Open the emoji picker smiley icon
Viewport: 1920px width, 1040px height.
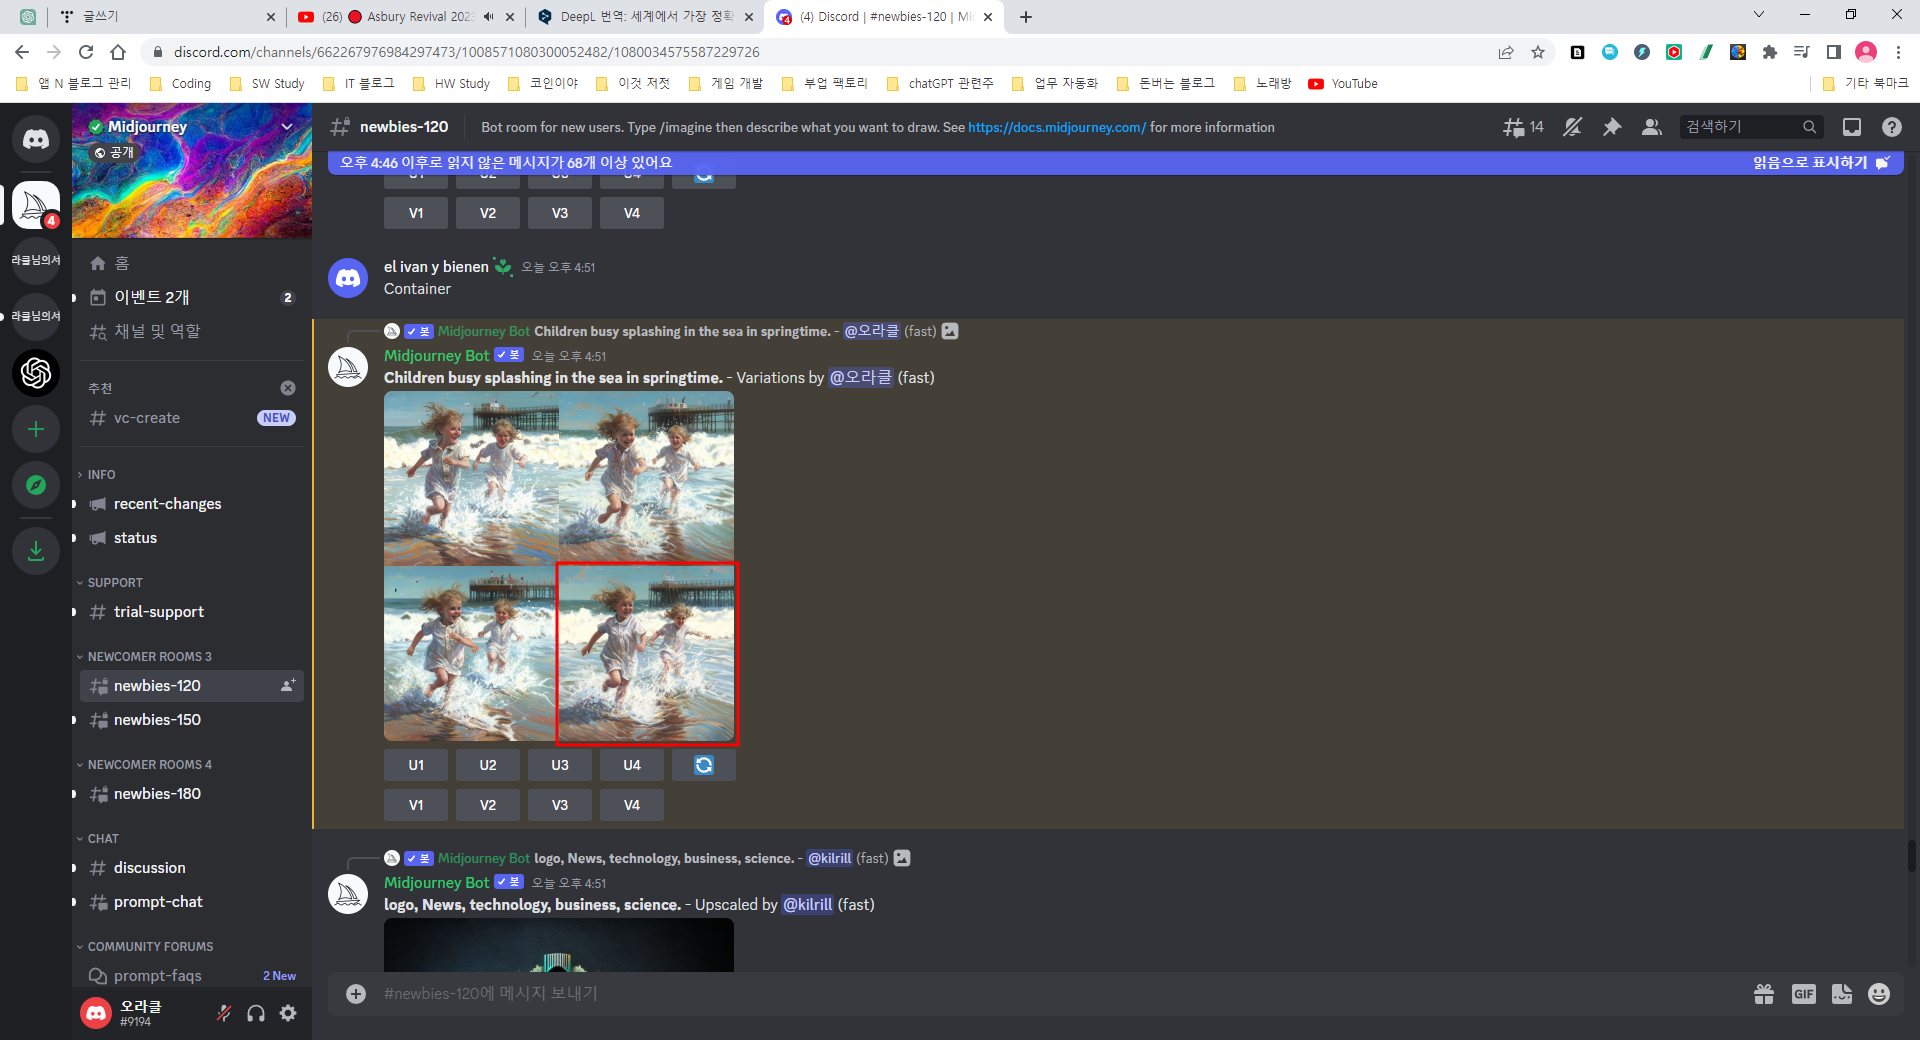click(x=1880, y=994)
